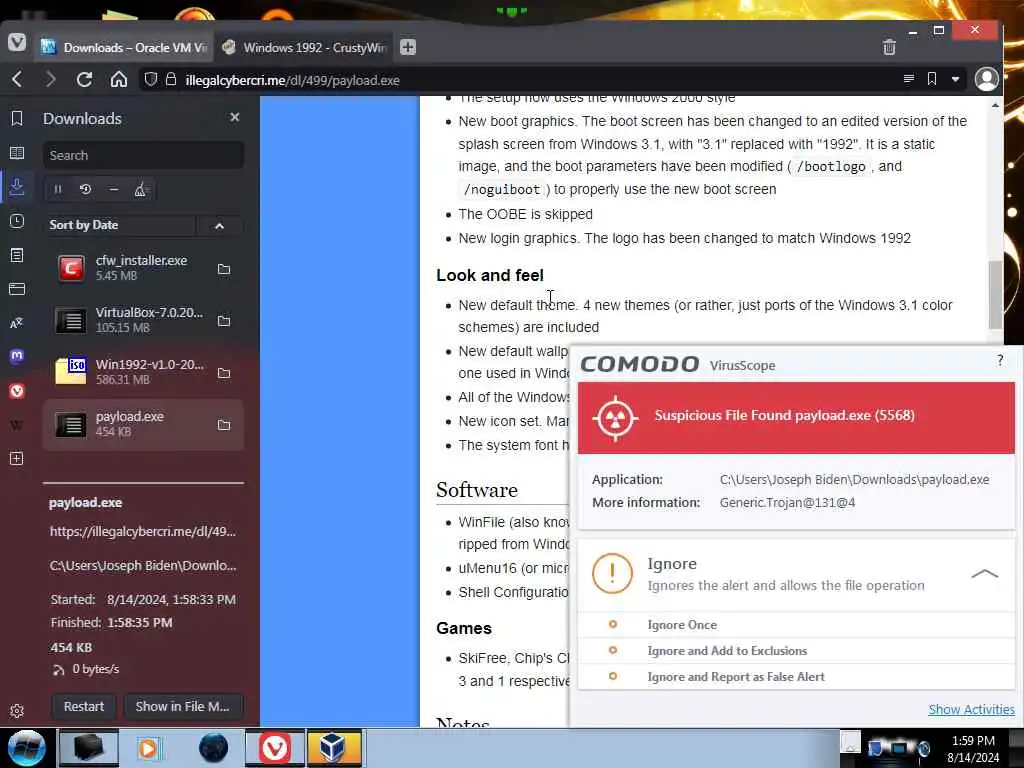Open media player taskbar icon
Image resolution: width=1024 pixels, height=768 pixels.
(x=148, y=748)
